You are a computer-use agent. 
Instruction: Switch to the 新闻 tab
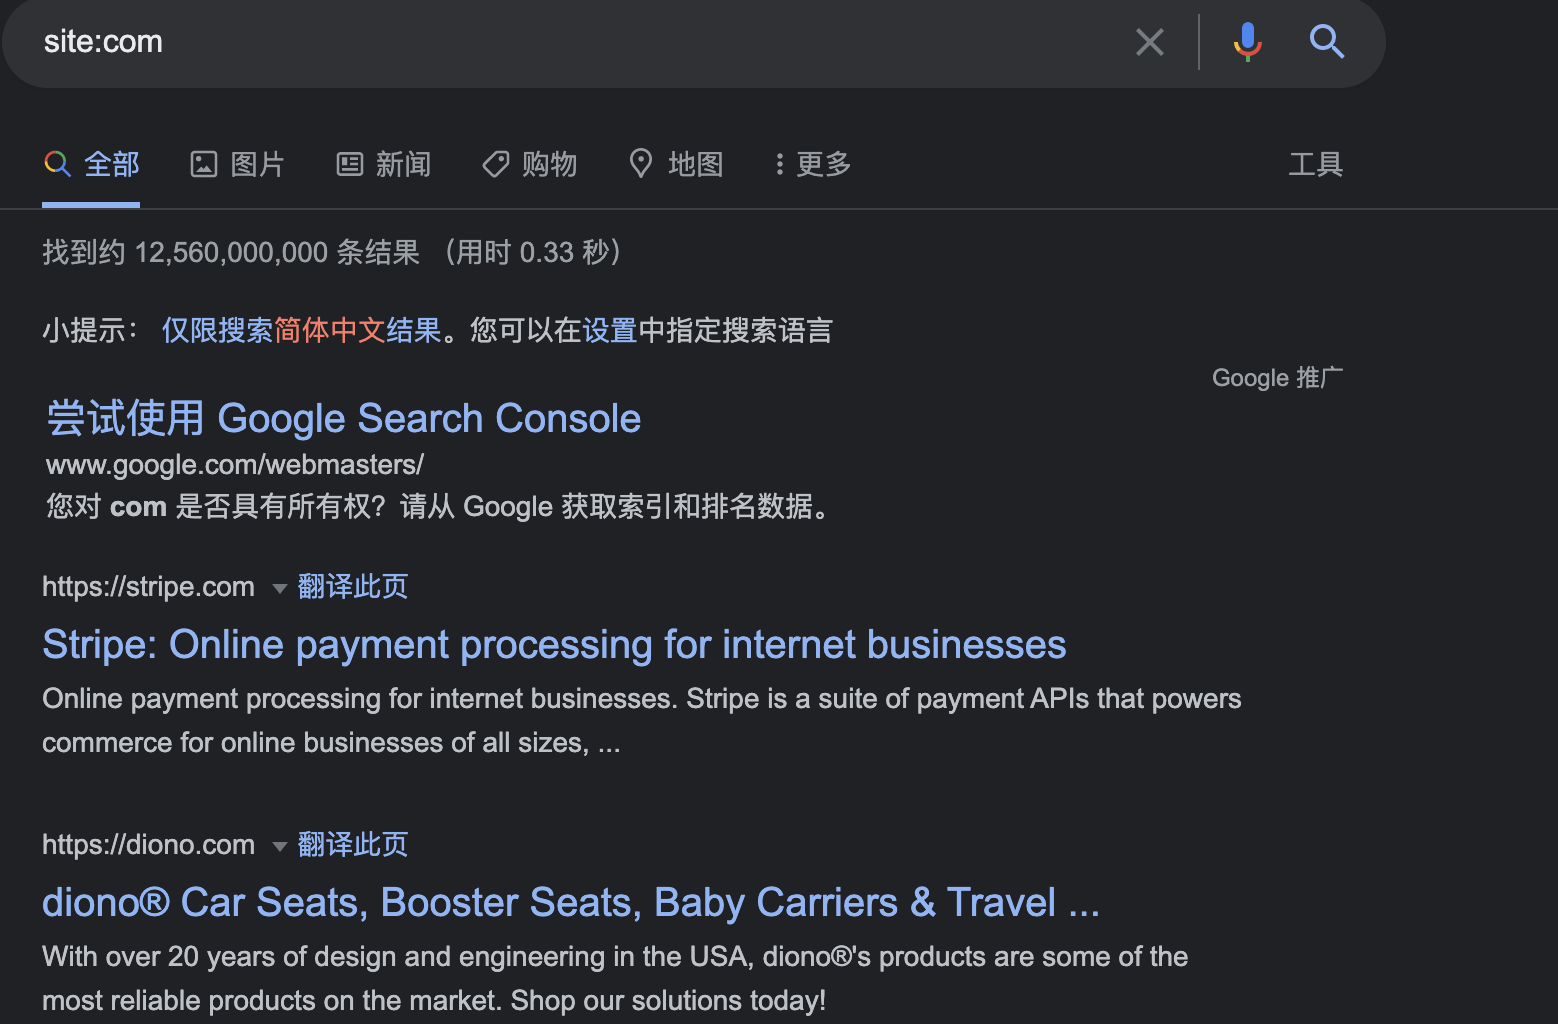point(384,164)
